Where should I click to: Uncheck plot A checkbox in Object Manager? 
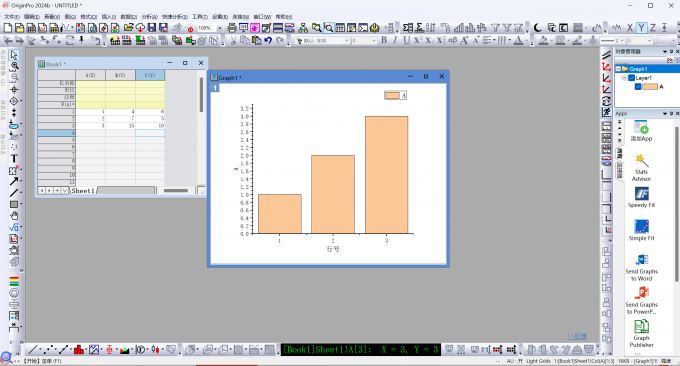tap(638, 87)
